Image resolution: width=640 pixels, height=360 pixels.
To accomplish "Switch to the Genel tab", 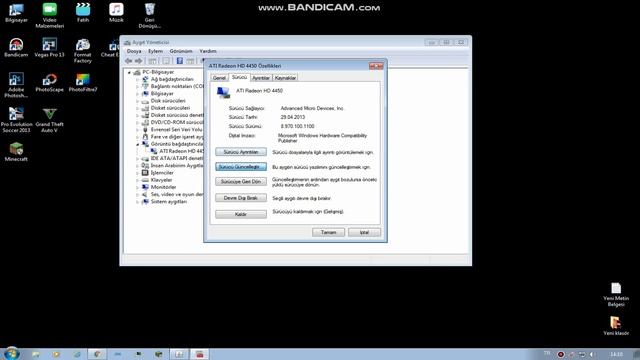I will (x=219, y=78).
